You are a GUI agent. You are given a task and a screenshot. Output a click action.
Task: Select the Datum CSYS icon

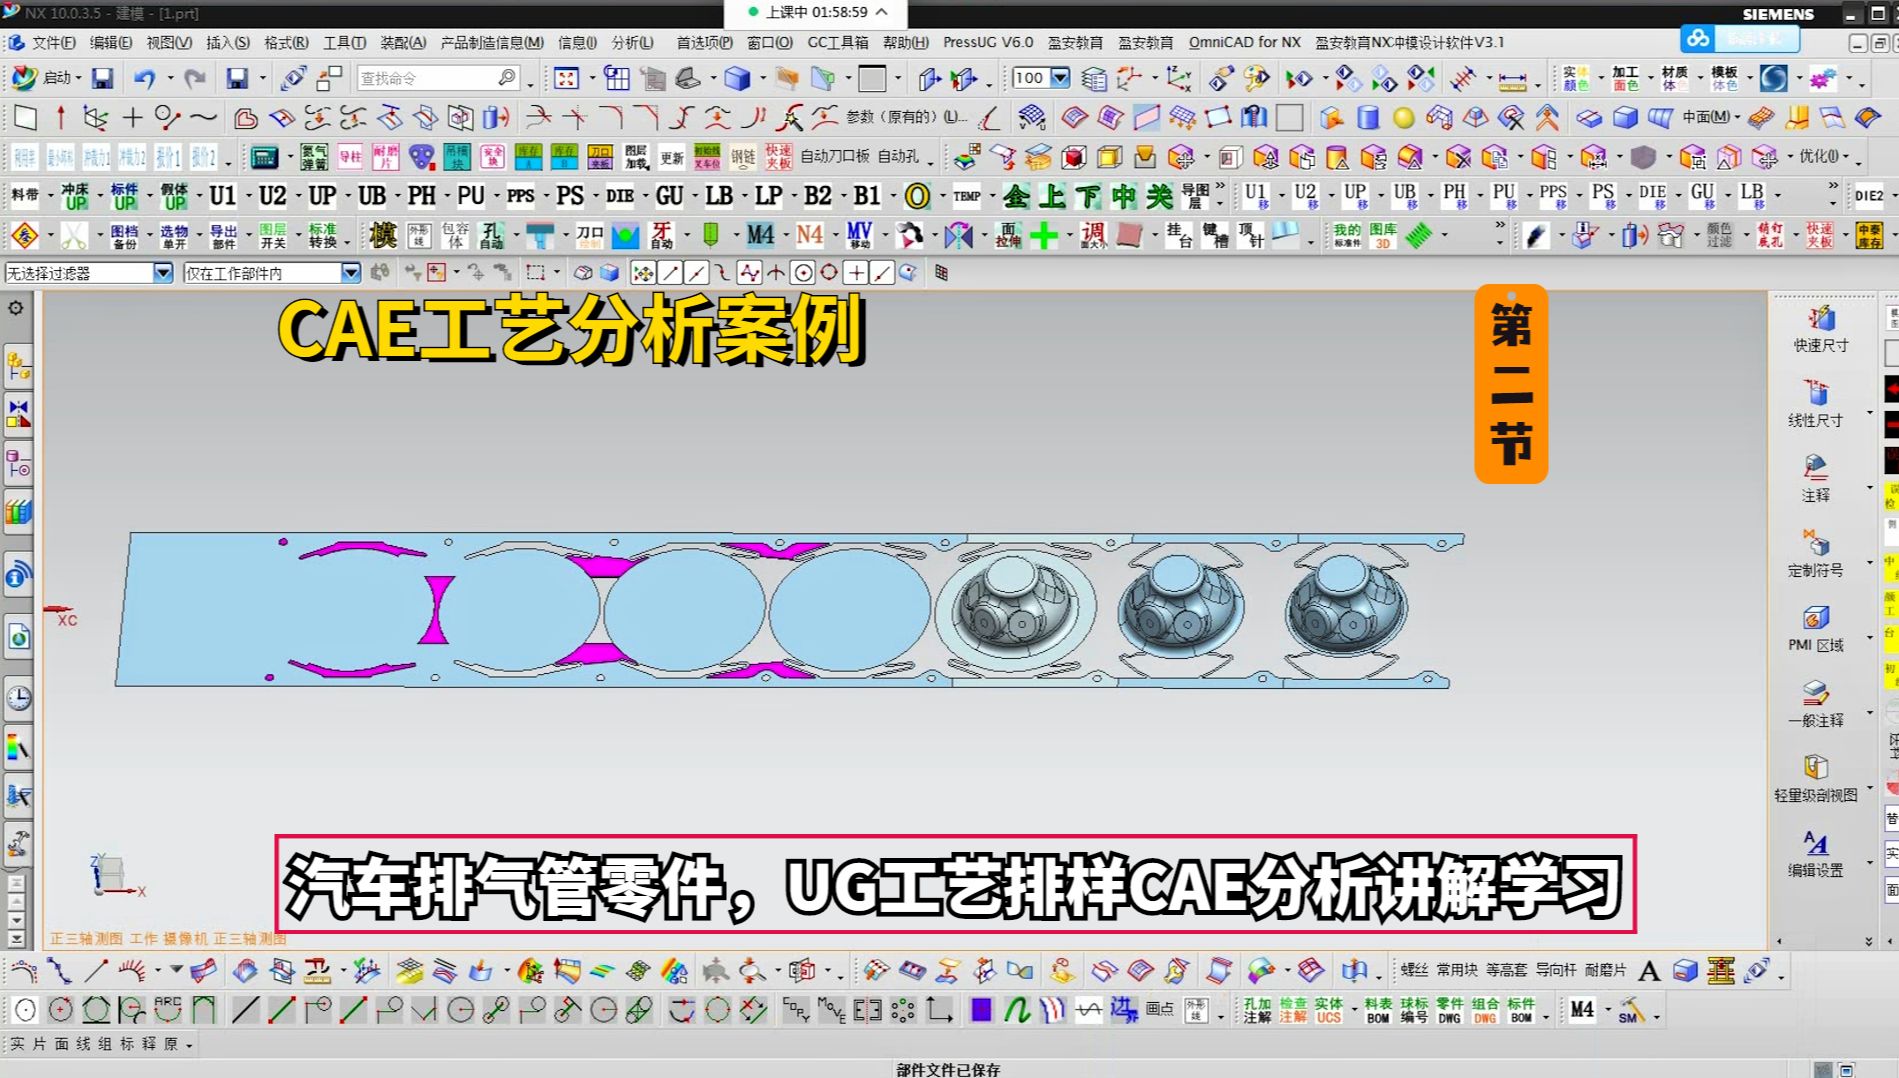tap(95, 118)
